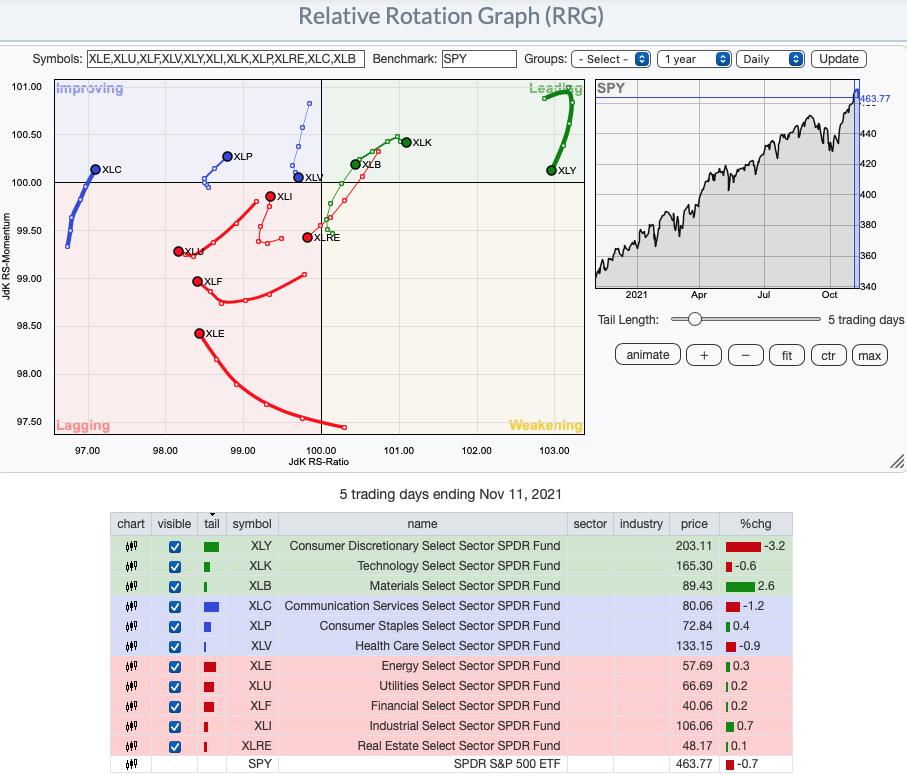Click the ctr button
Image resolution: width=907 pixels, height=775 pixels.
click(828, 355)
